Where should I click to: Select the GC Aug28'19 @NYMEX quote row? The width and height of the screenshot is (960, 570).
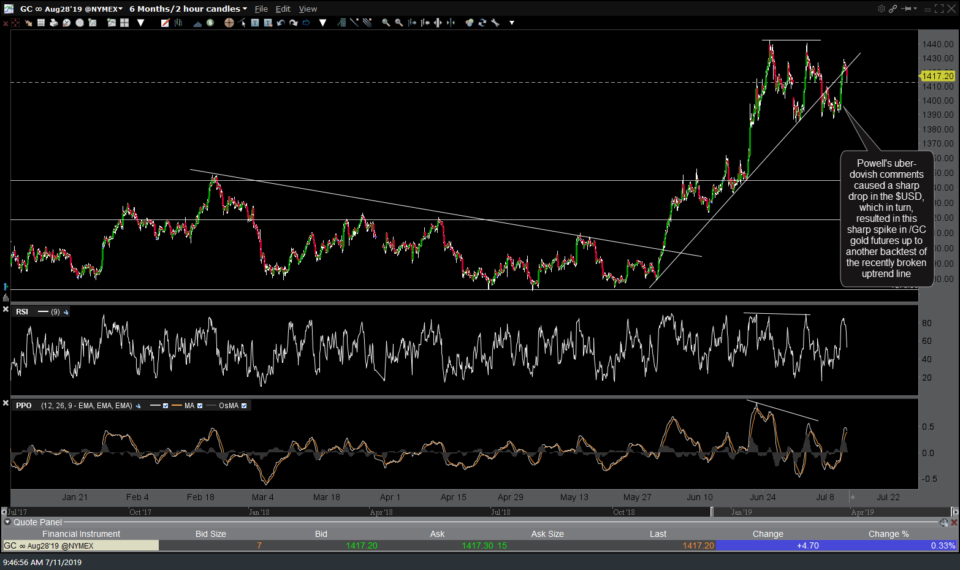[x=479, y=546]
